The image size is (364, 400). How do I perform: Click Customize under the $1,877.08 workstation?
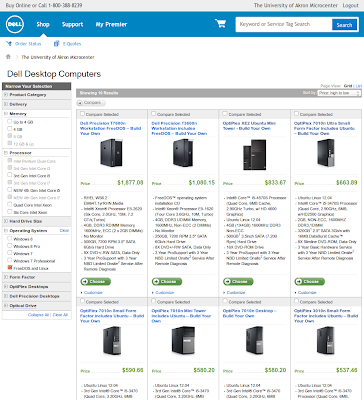coord(93,293)
